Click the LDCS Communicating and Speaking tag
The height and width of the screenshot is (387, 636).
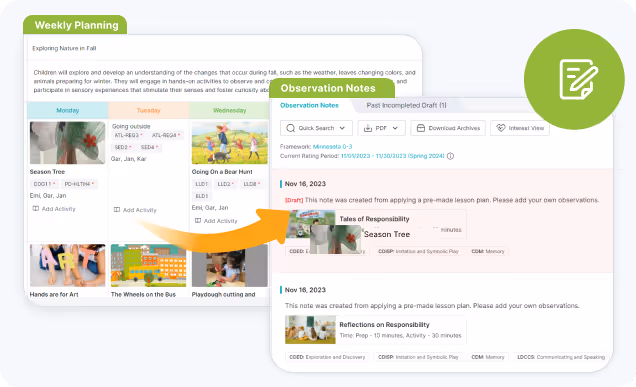561,357
